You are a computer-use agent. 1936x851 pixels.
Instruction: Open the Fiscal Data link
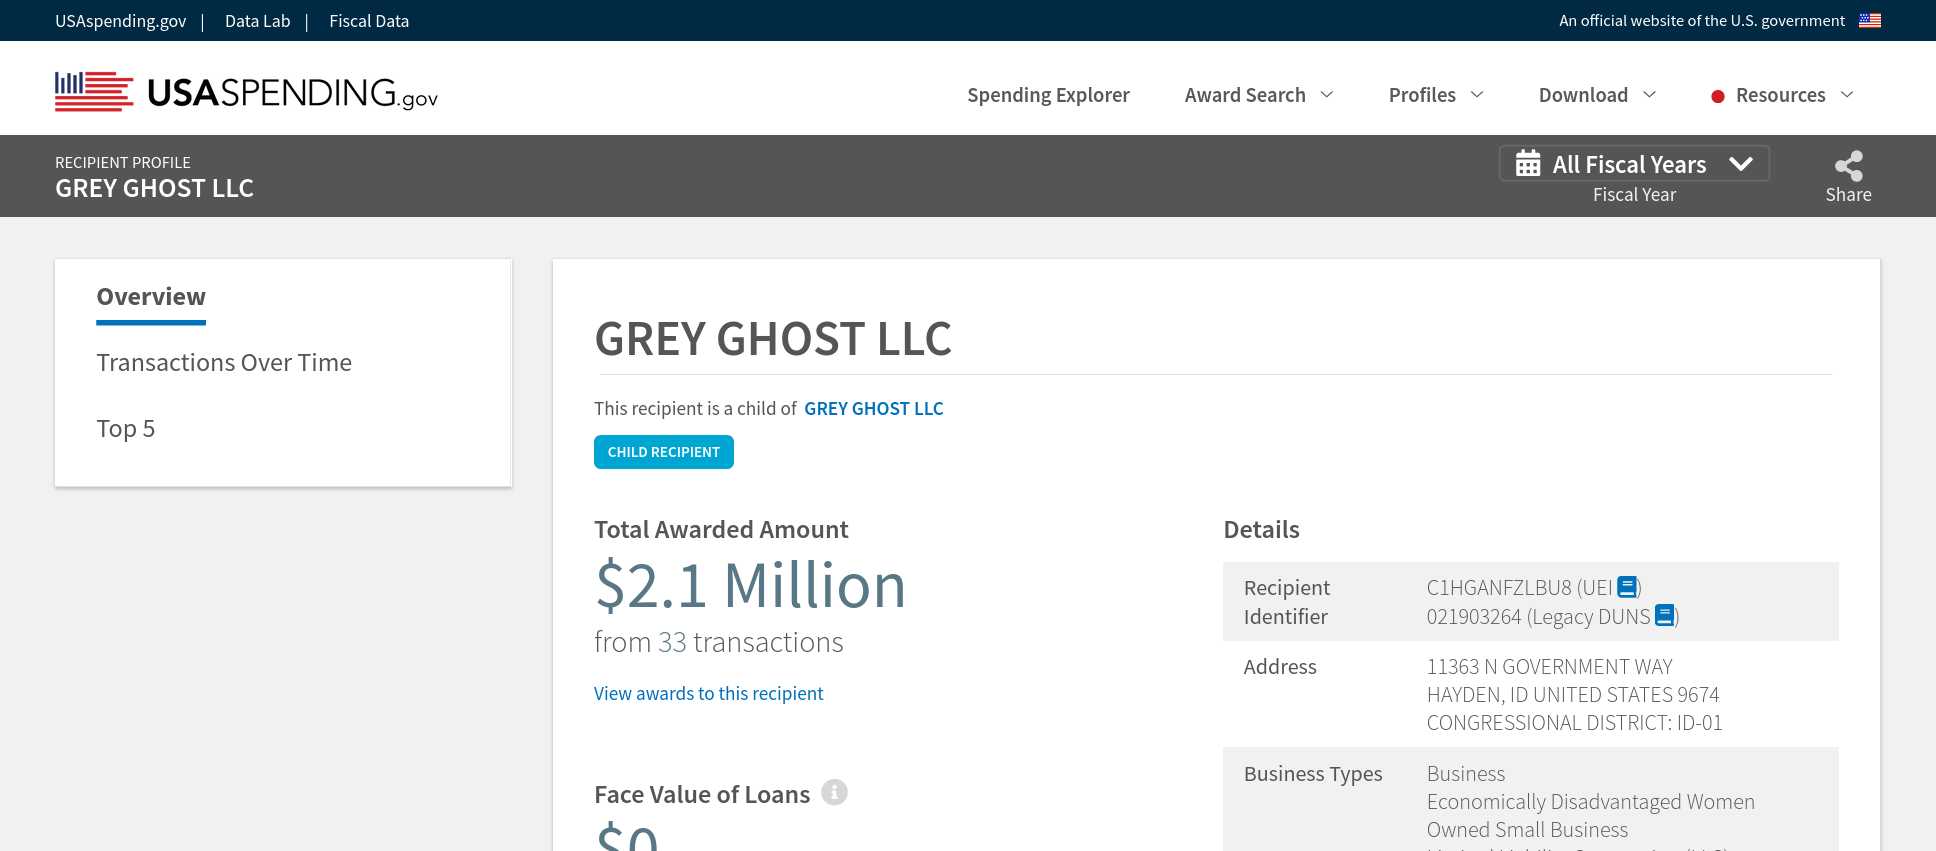tap(369, 21)
